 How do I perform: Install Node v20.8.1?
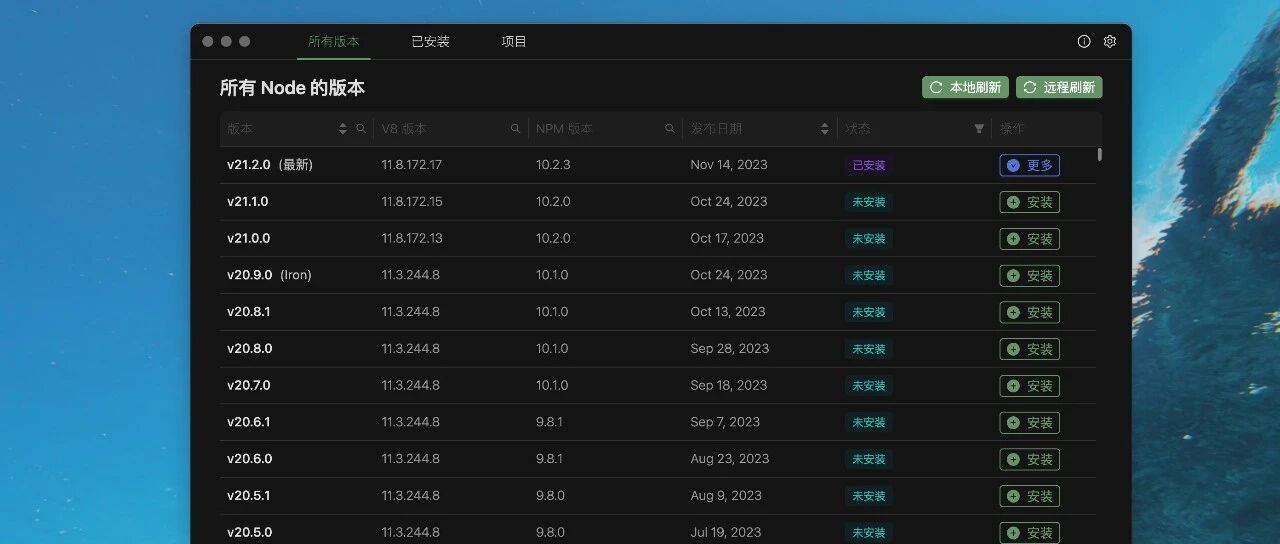pos(1030,312)
